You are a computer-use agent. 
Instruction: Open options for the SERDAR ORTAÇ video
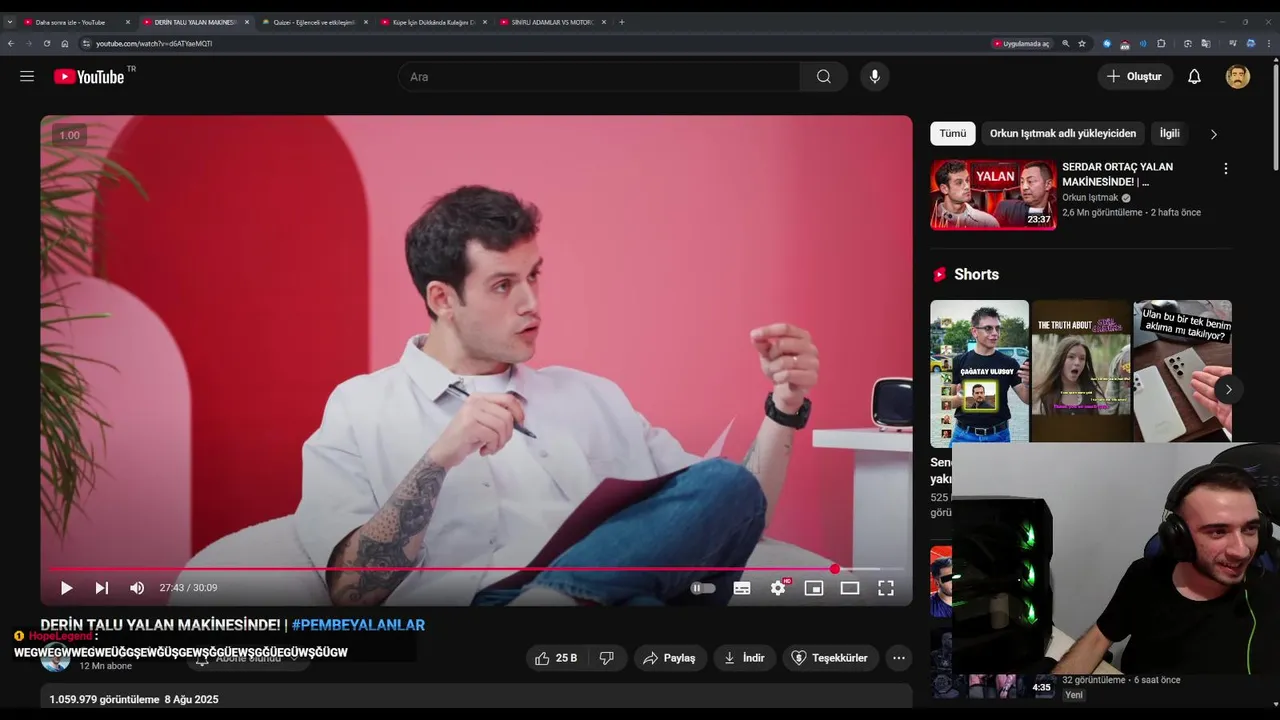[x=1225, y=169]
